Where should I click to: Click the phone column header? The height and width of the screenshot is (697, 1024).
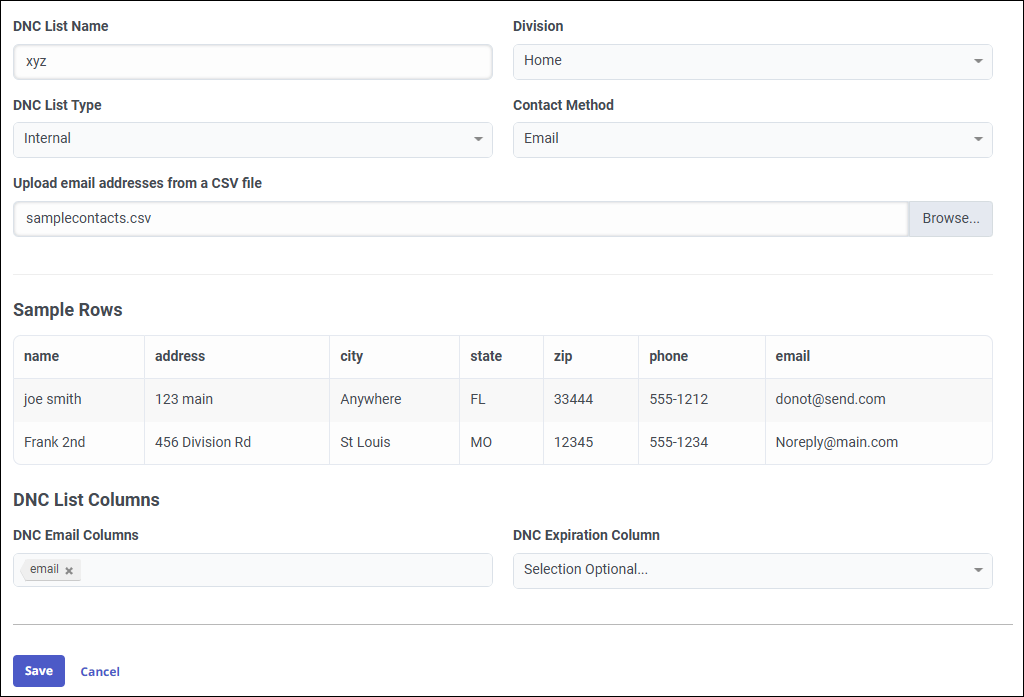point(701,357)
